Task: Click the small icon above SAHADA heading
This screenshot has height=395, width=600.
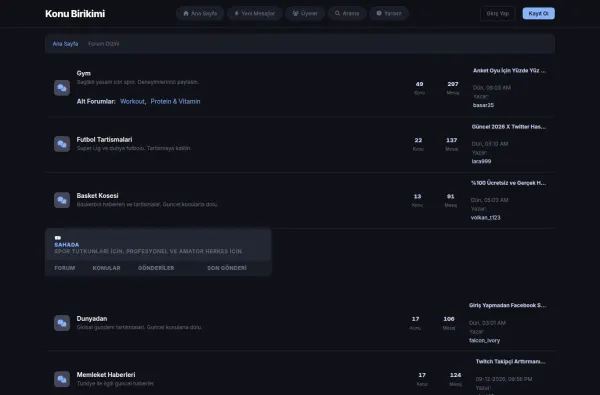Action: (x=58, y=238)
